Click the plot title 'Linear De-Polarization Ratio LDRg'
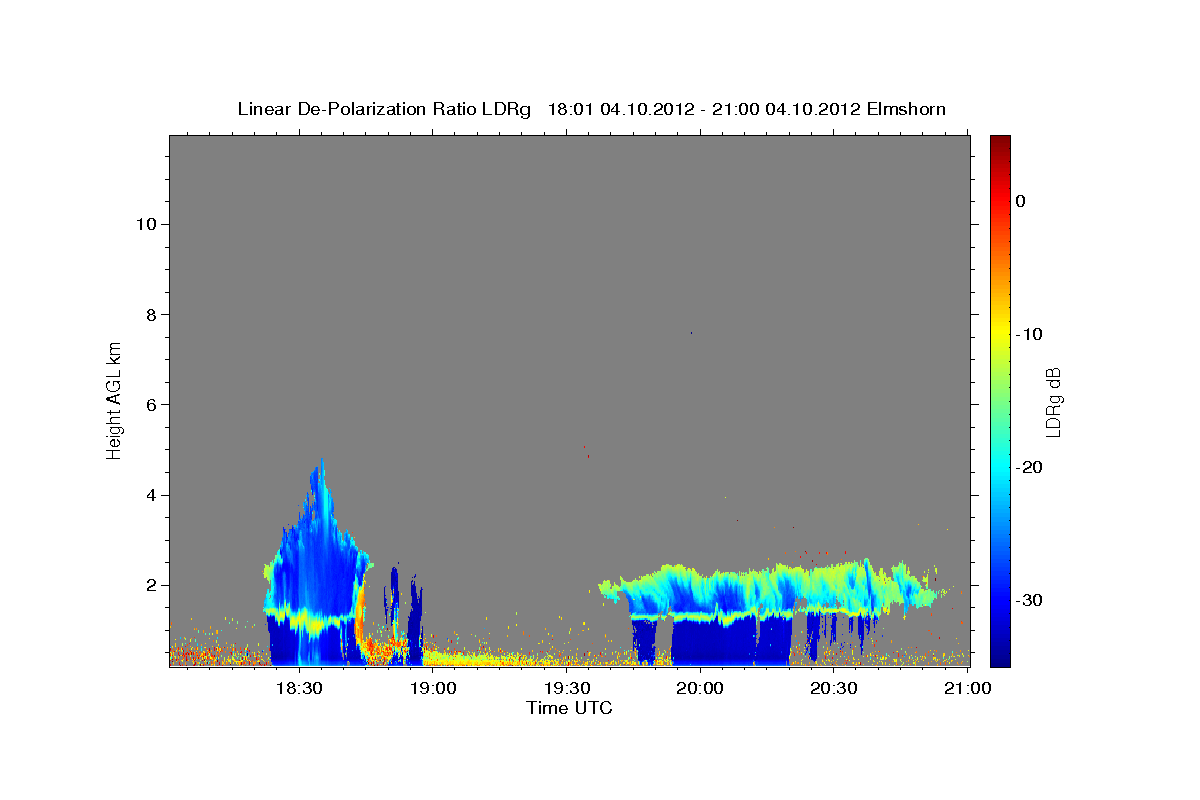This screenshot has width=1200, height=800. (384, 109)
